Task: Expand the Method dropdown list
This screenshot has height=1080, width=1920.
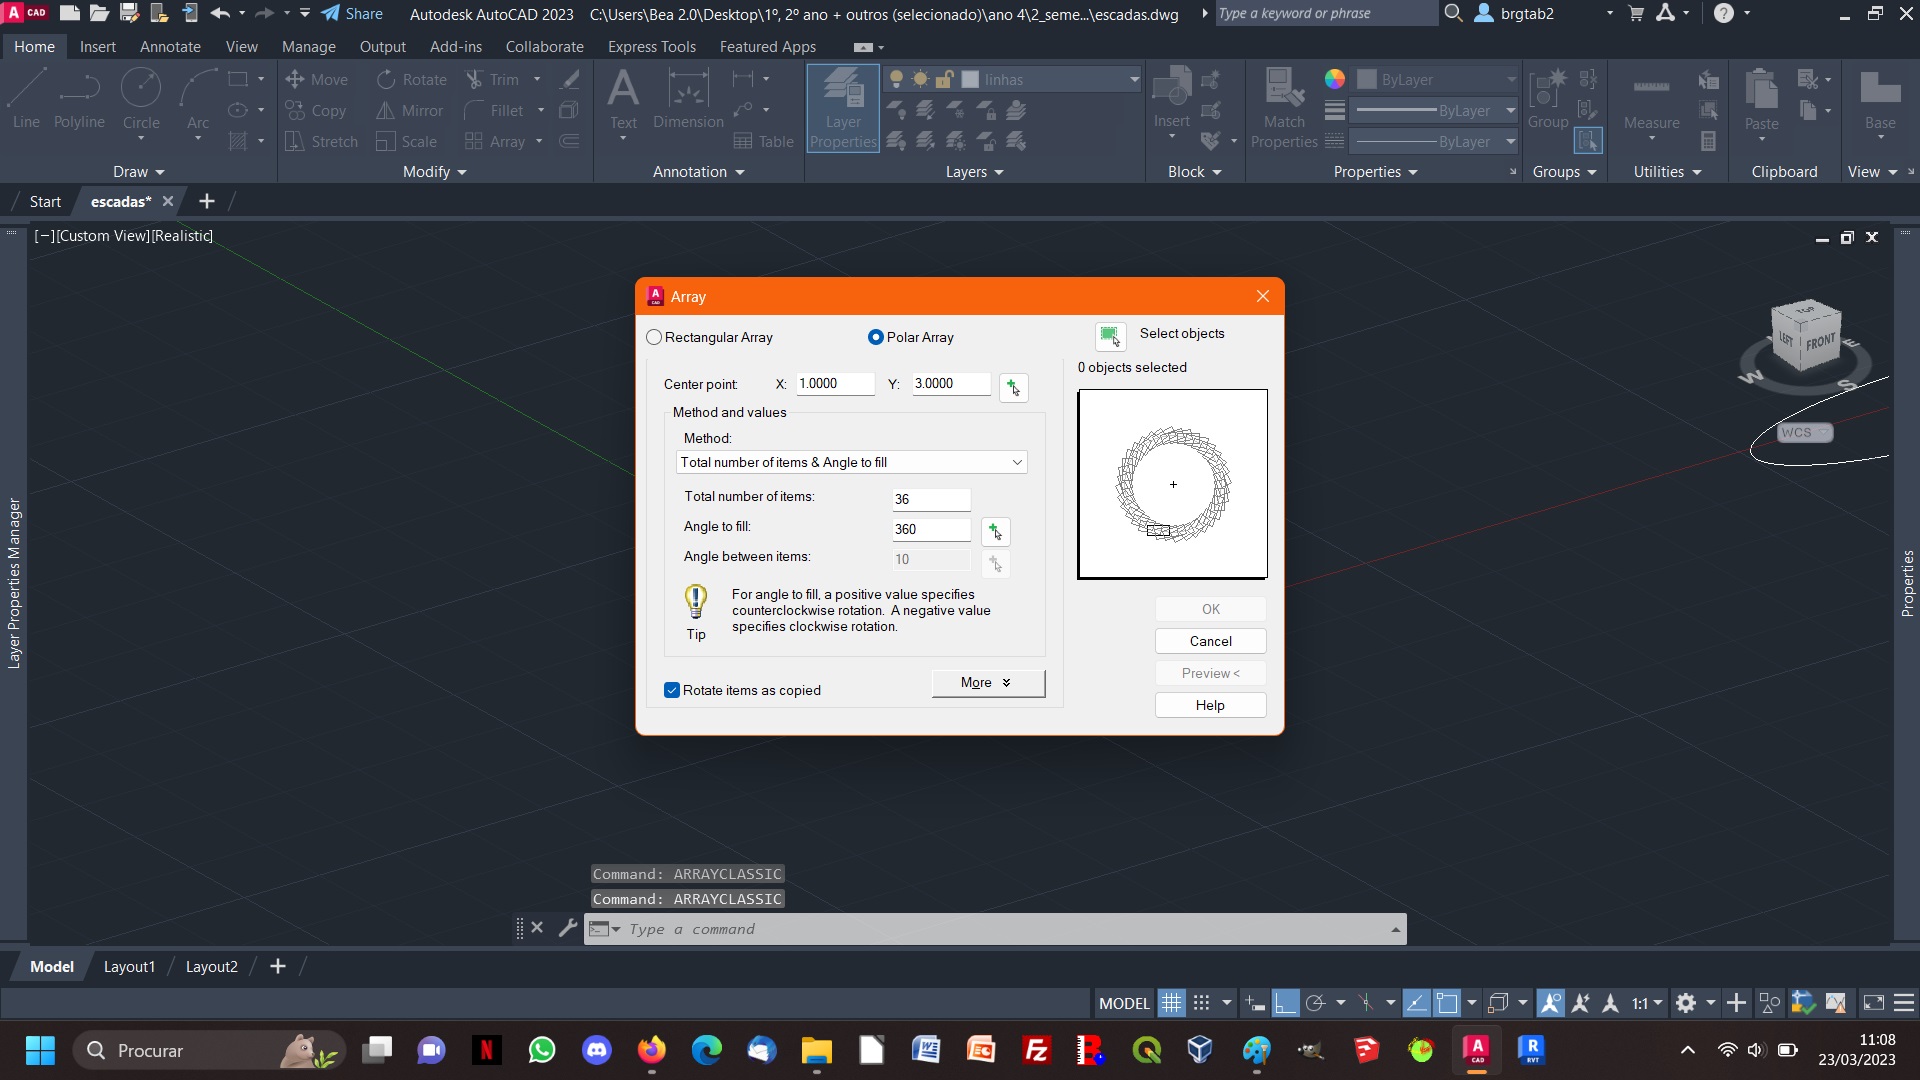Action: click(x=1017, y=462)
